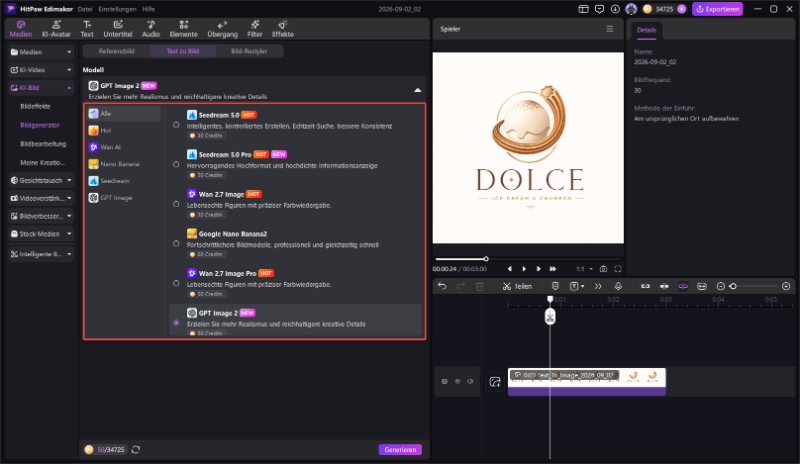Open the Einstellungen menu
800x464 pixels.
(117, 9)
